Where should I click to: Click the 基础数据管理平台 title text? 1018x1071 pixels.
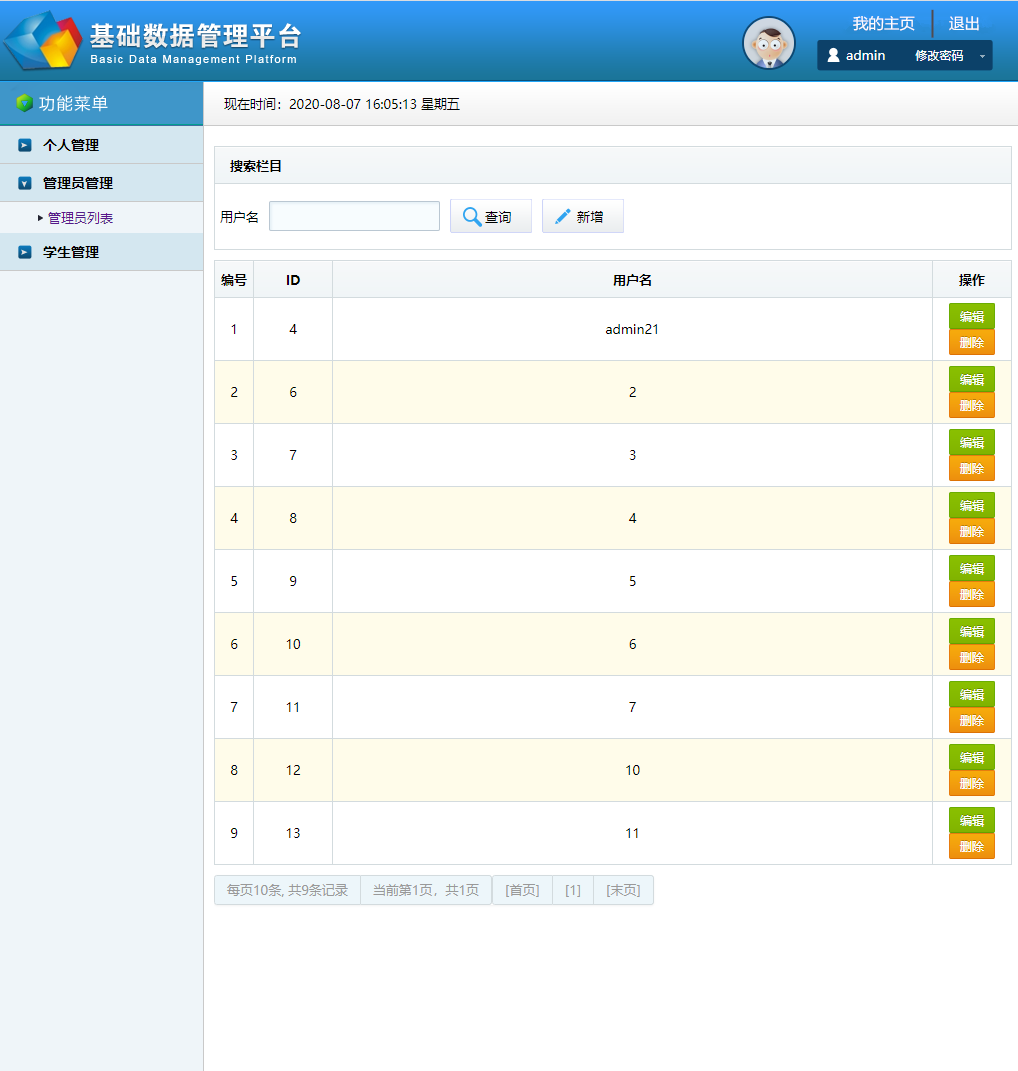pyautogui.click(x=195, y=36)
